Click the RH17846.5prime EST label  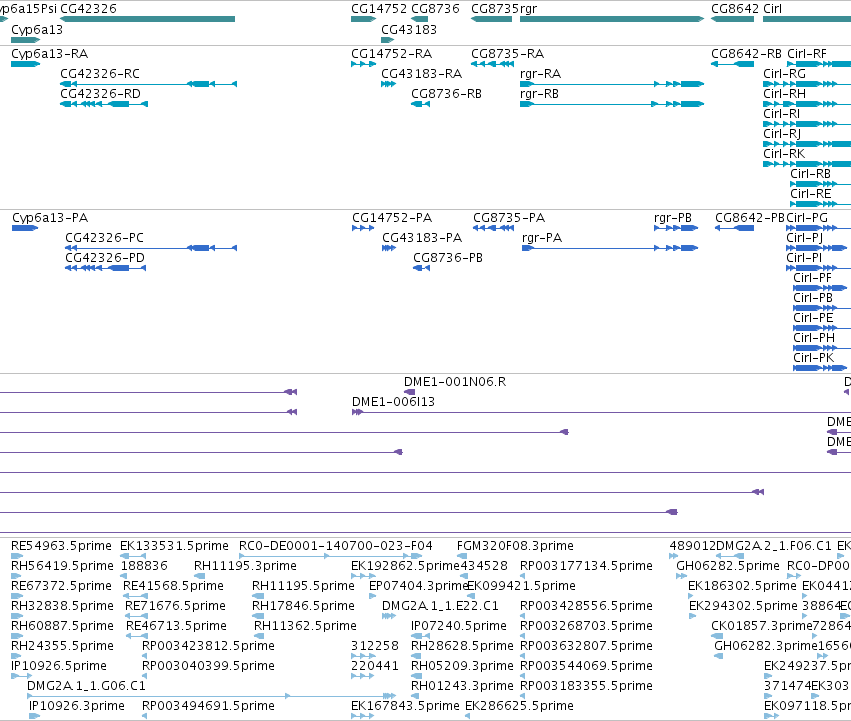[303, 606]
